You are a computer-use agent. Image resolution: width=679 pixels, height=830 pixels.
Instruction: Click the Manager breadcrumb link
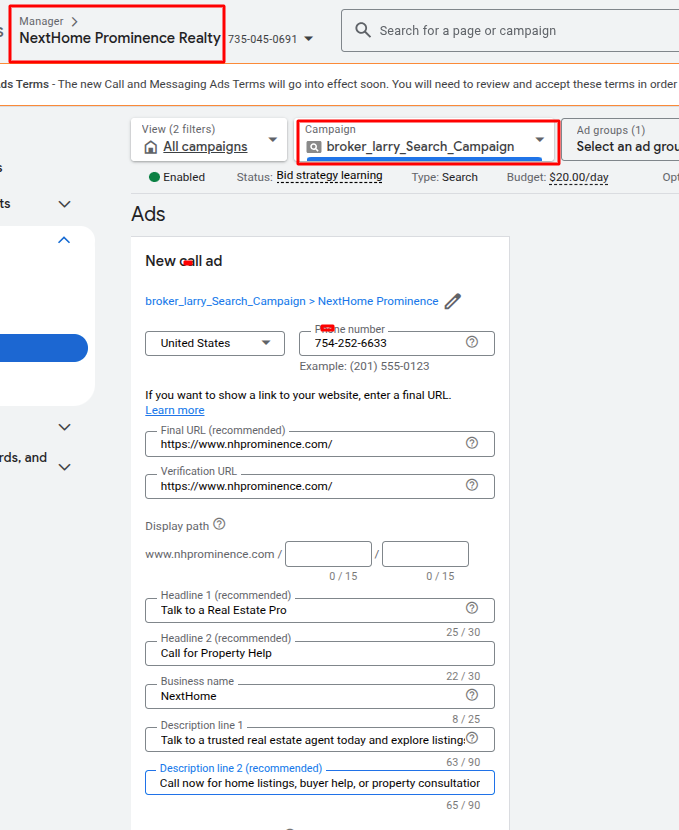(x=41, y=22)
